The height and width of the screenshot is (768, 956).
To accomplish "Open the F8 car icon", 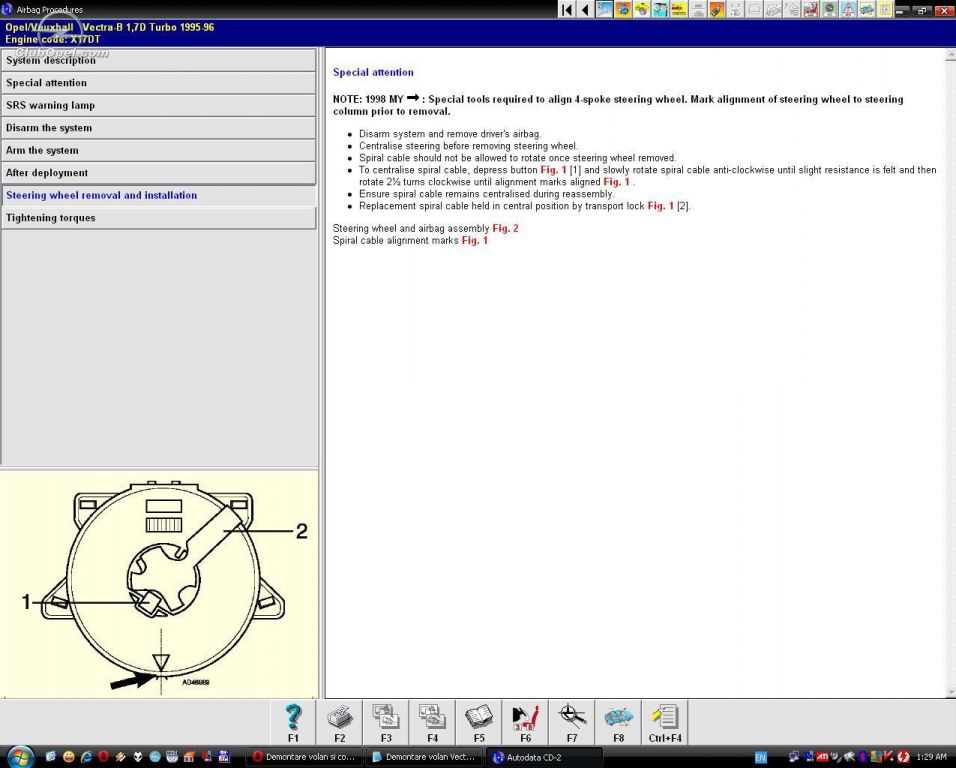I will point(618,722).
